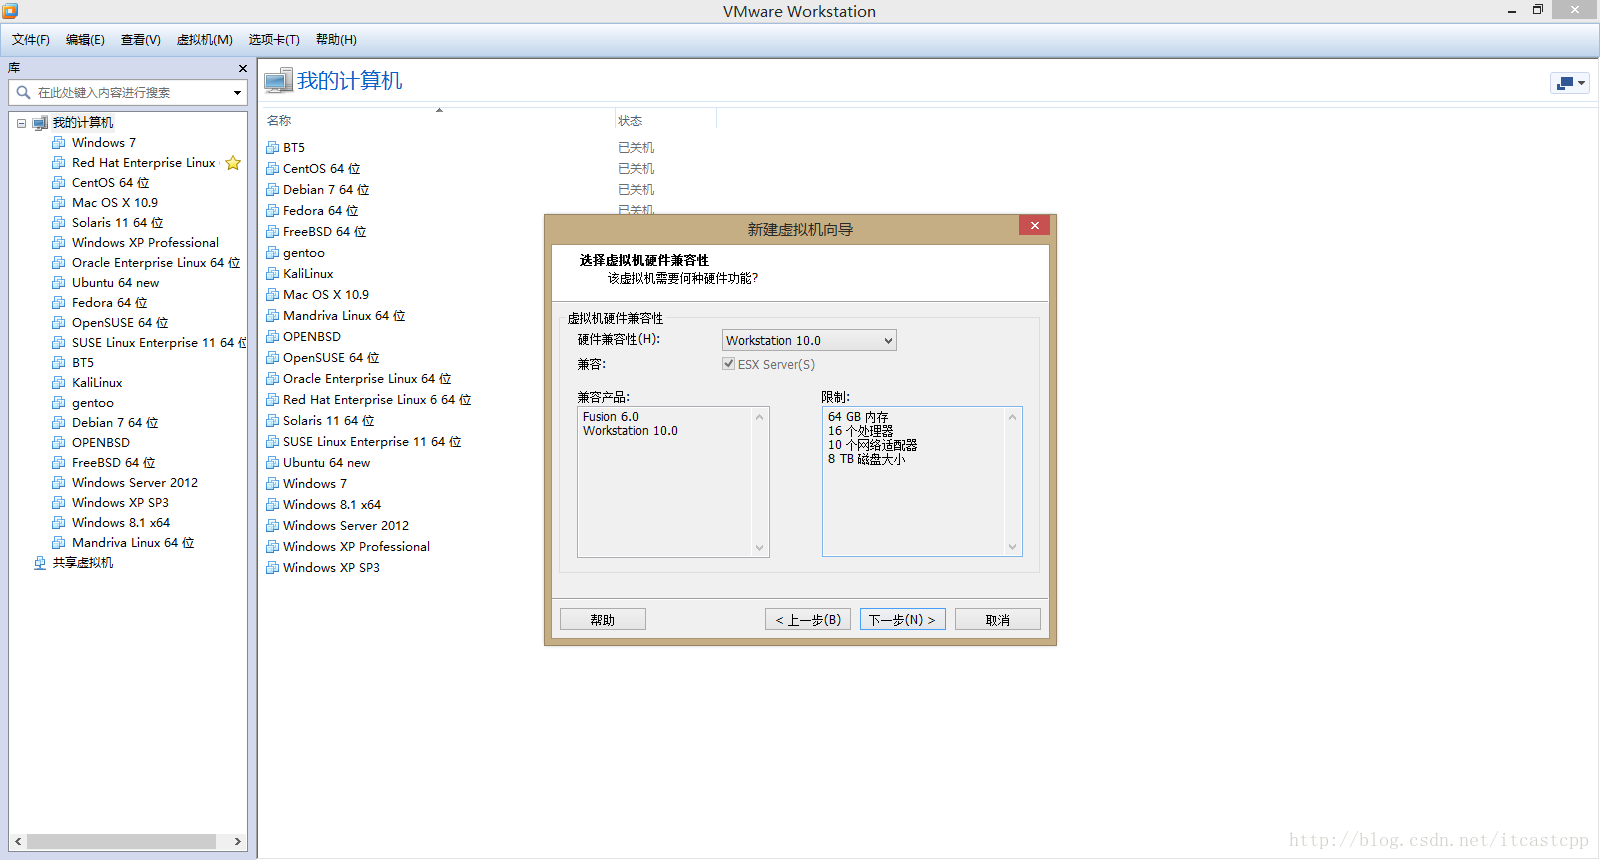Click the Next button in the wizard
1600x860 pixels.
tap(902, 620)
